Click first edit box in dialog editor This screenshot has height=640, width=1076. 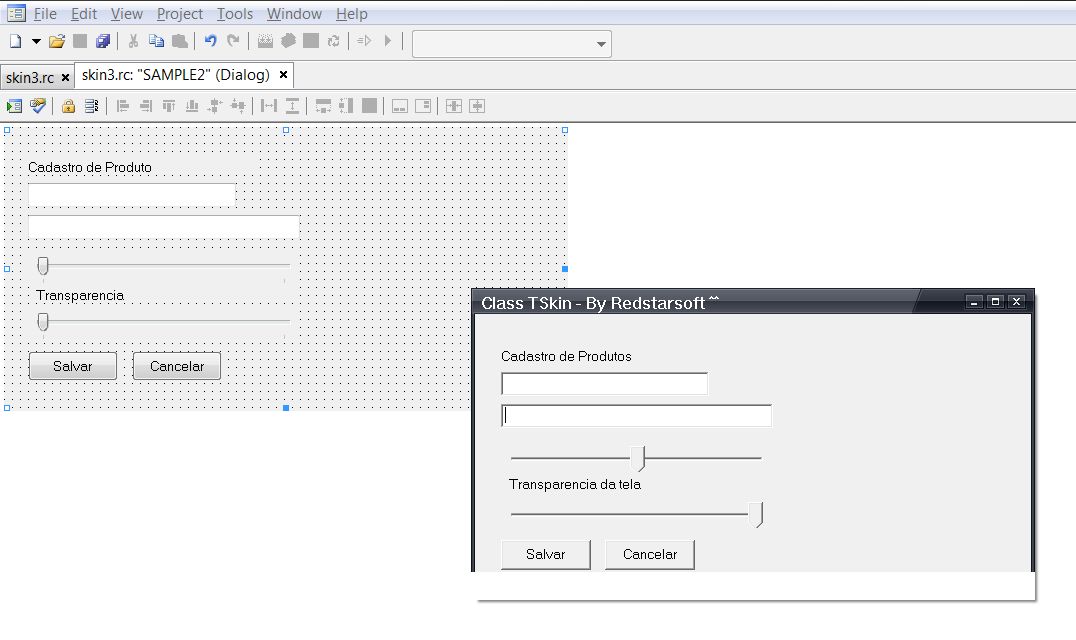coord(132,195)
